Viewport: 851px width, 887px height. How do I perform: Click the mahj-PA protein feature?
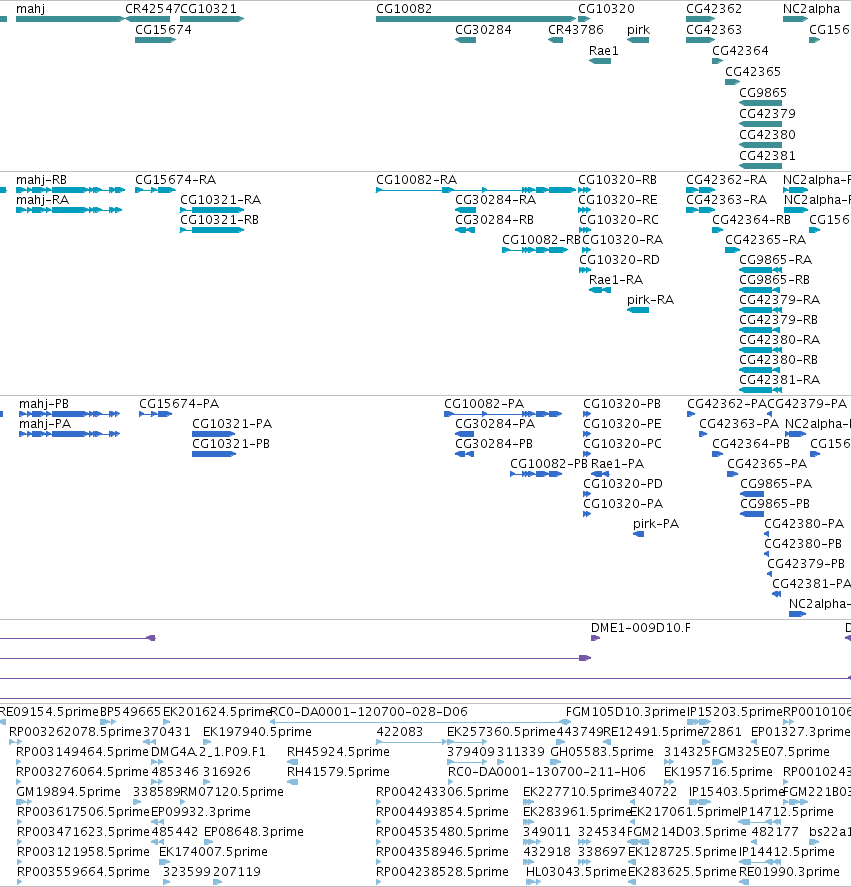(x=70, y=434)
